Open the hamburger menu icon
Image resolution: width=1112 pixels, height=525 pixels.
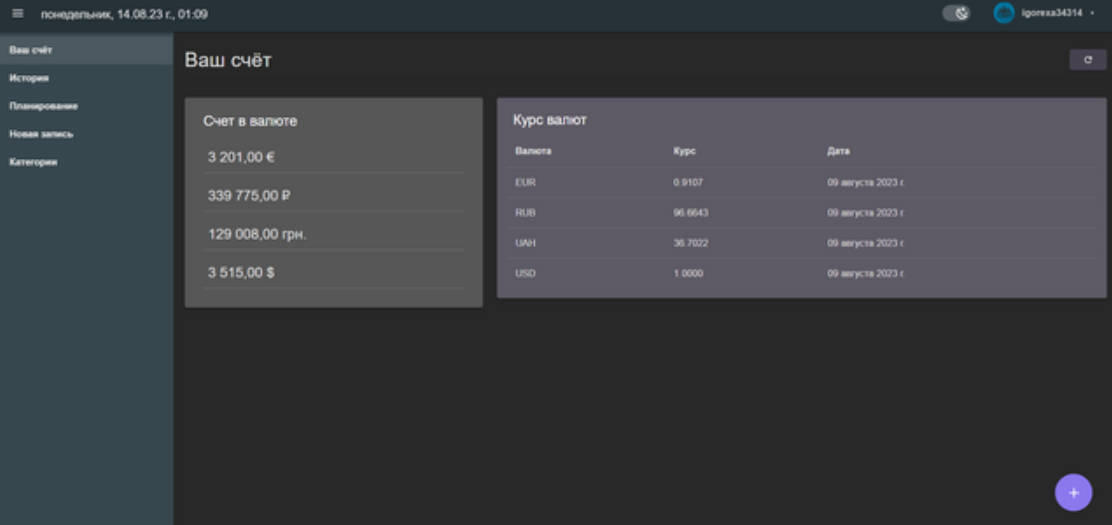[18, 13]
